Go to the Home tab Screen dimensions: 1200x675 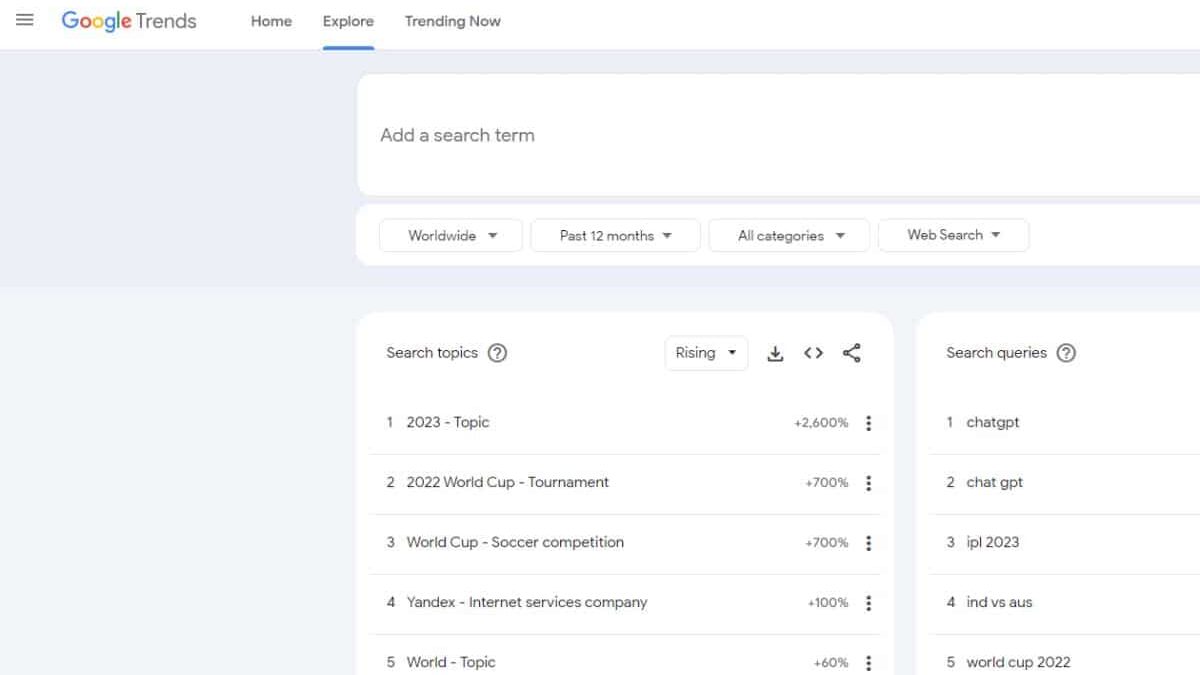[271, 21]
